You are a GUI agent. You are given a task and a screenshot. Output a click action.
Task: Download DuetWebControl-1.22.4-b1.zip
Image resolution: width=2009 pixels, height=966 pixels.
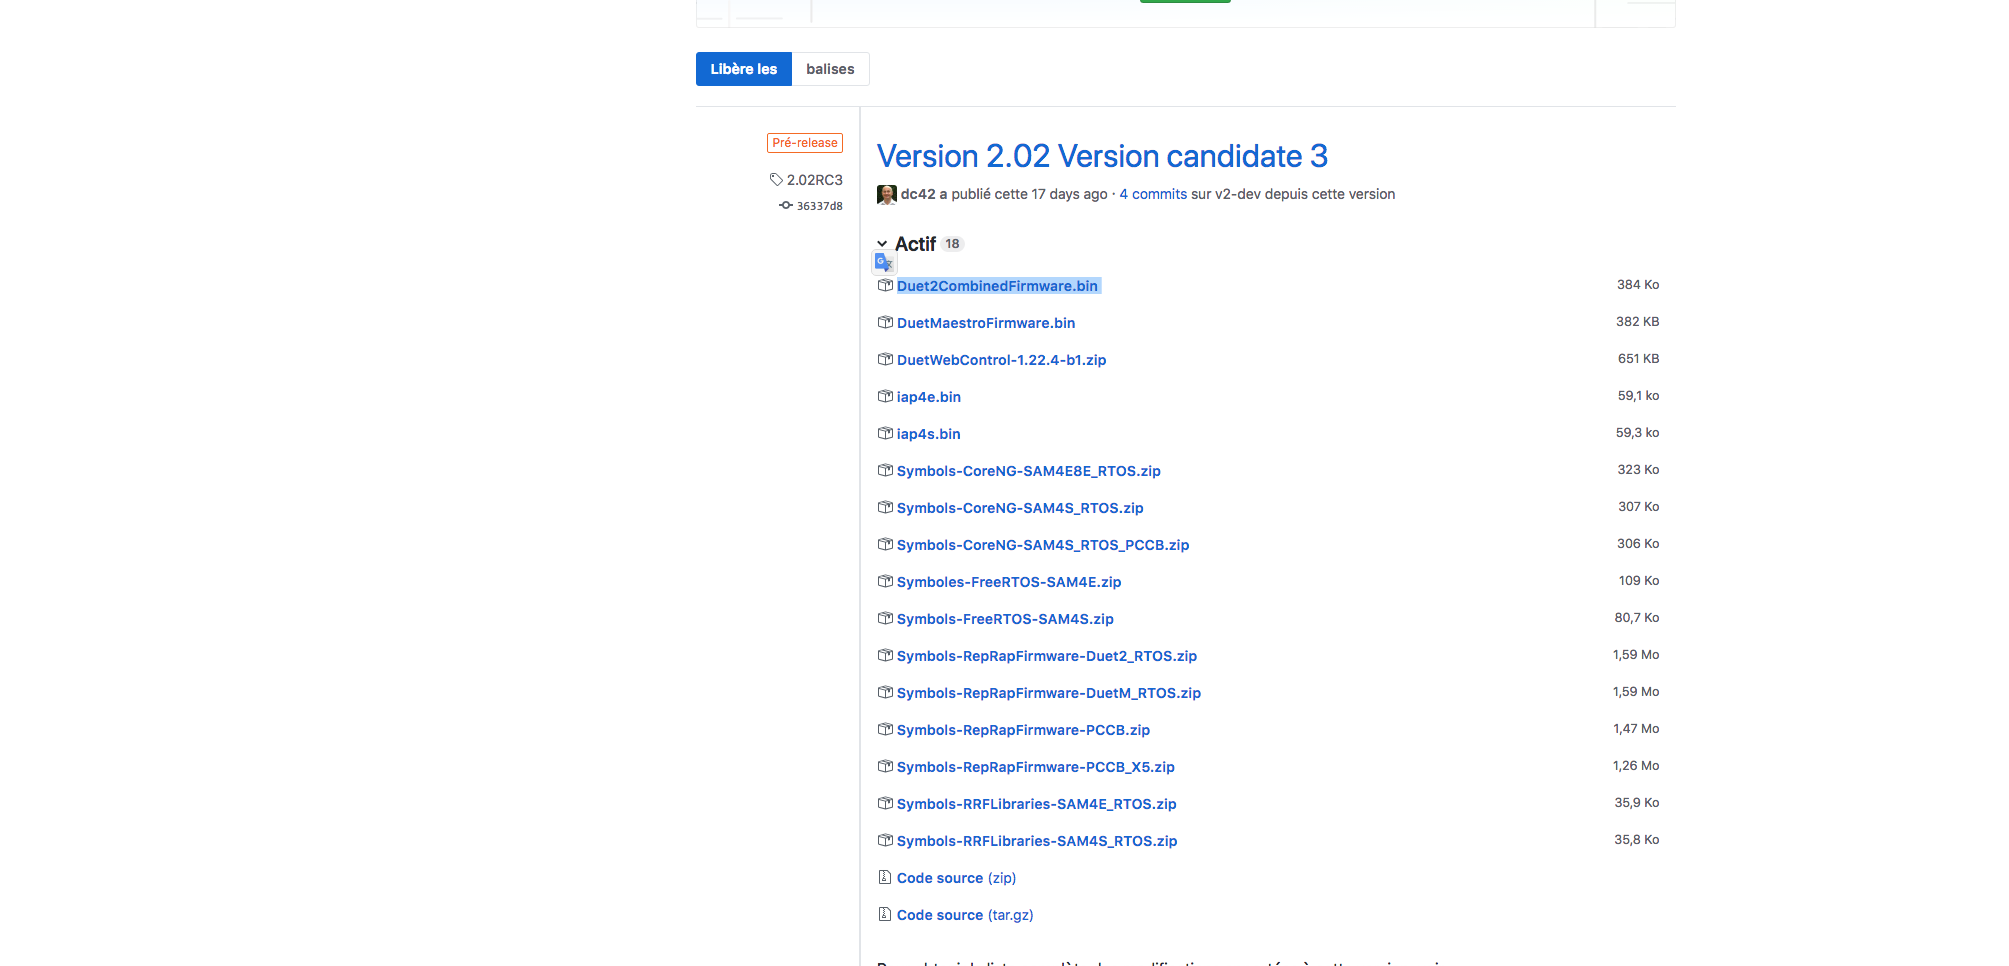(x=1001, y=360)
